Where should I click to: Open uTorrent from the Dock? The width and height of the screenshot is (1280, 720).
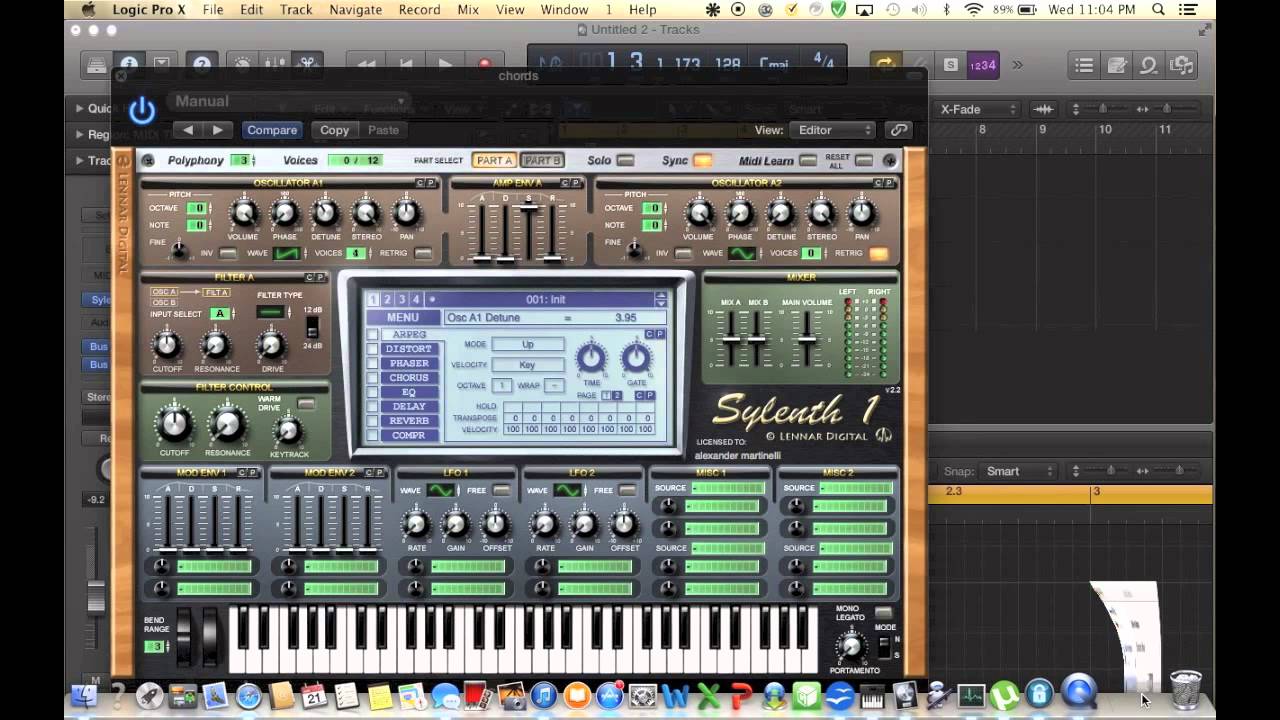(x=1005, y=694)
